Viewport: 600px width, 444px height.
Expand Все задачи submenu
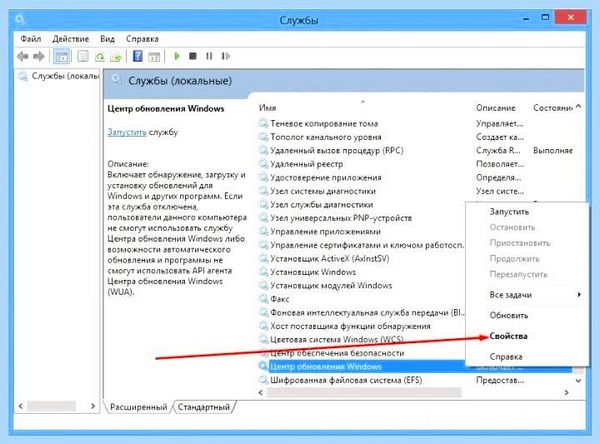click(527, 295)
